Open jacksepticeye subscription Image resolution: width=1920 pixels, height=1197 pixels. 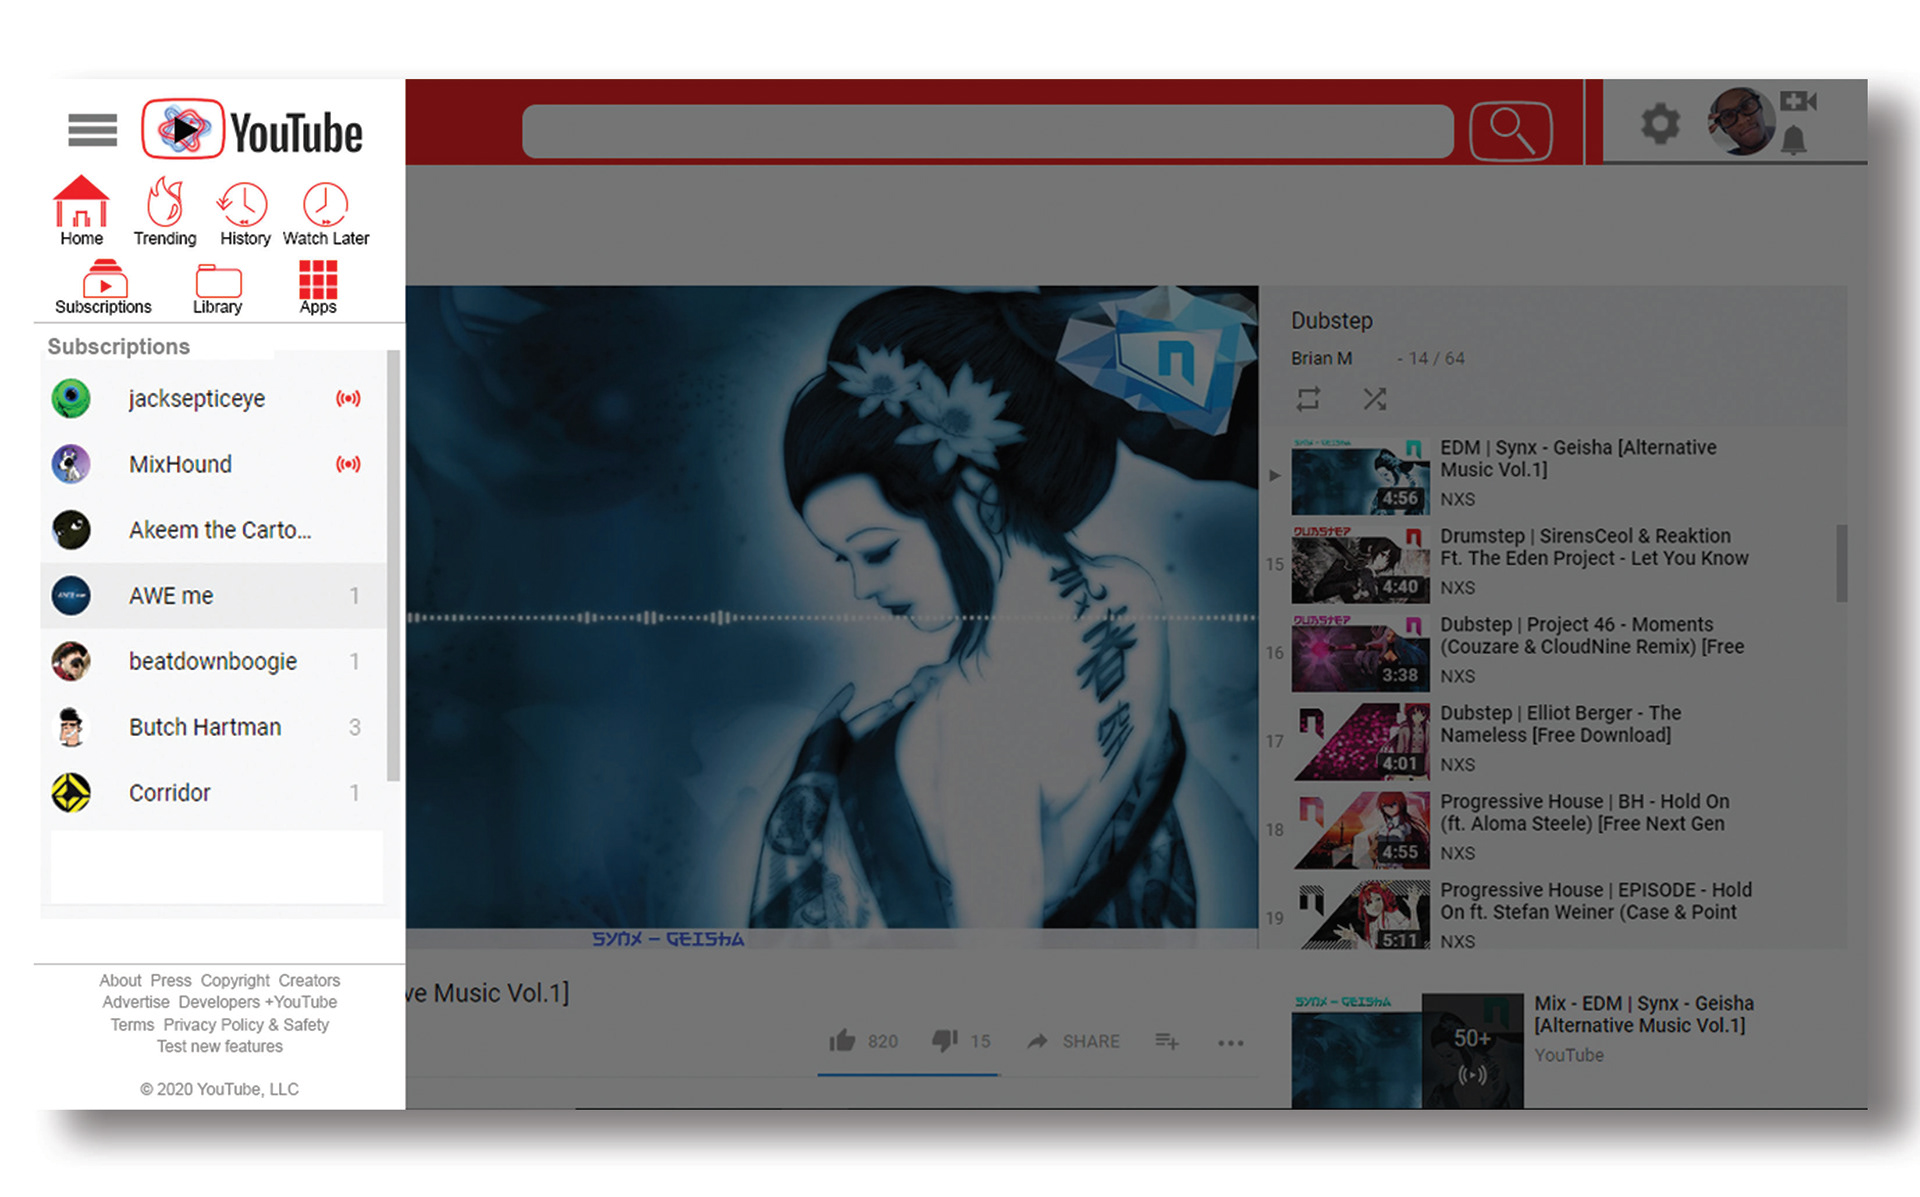point(213,398)
